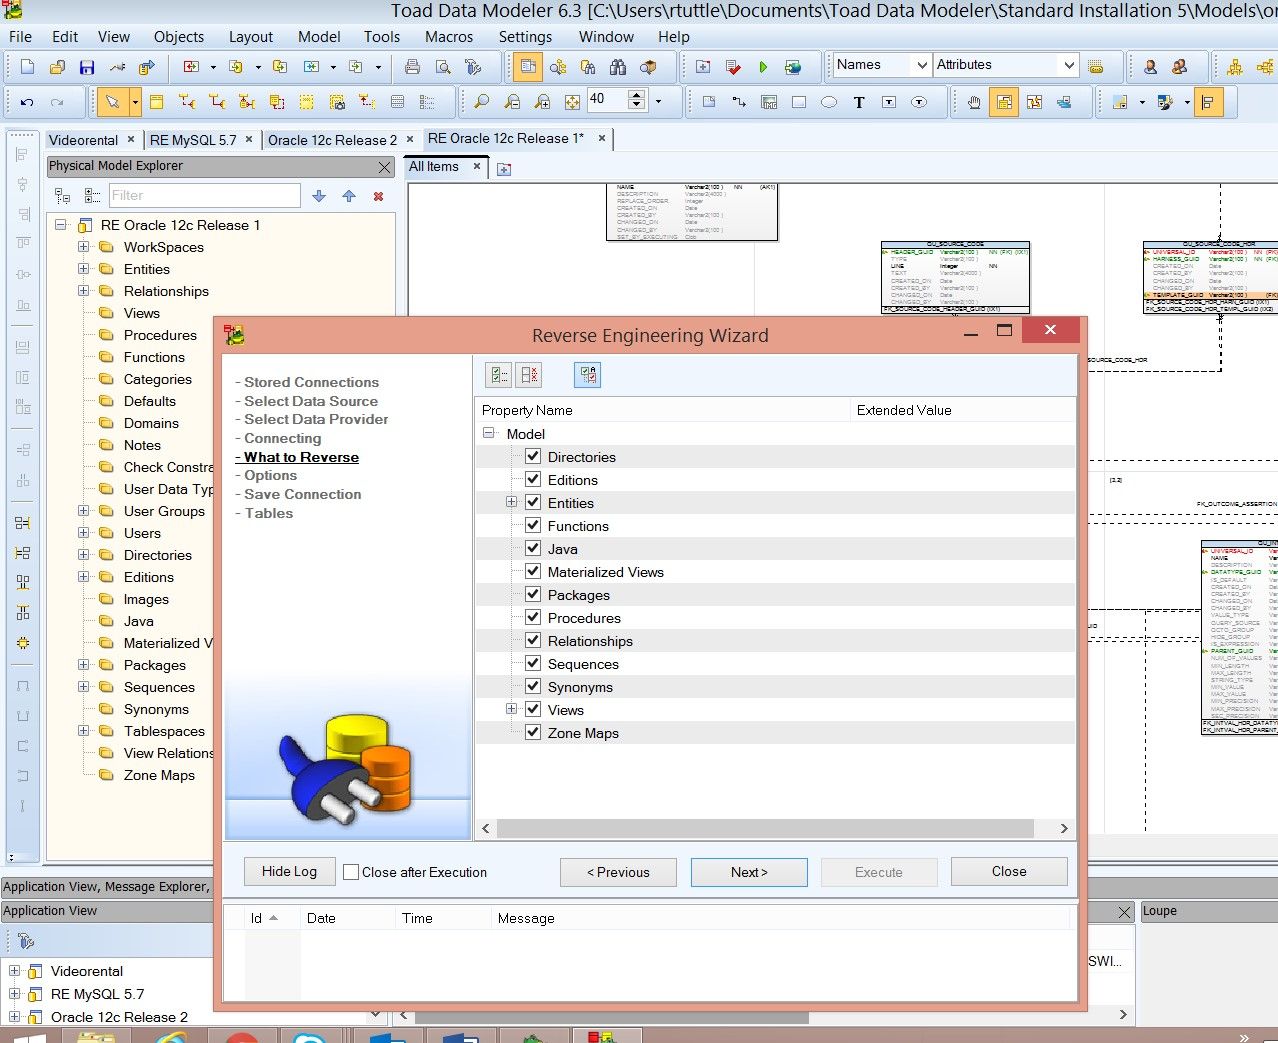The height and width of the screenshot is (1043, 1278).
Task: Click the invert selection icon in wizard
Action: click(x=588, y=375)
